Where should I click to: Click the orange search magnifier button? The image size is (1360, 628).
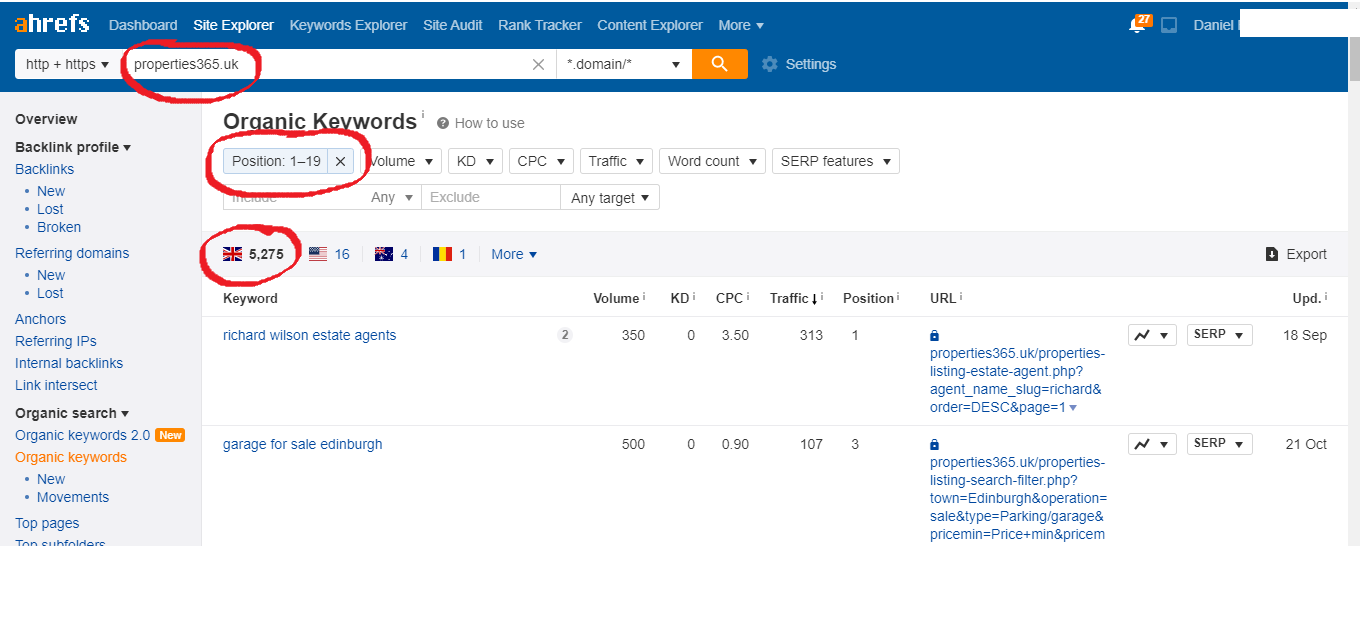click(x=719, y=64)
